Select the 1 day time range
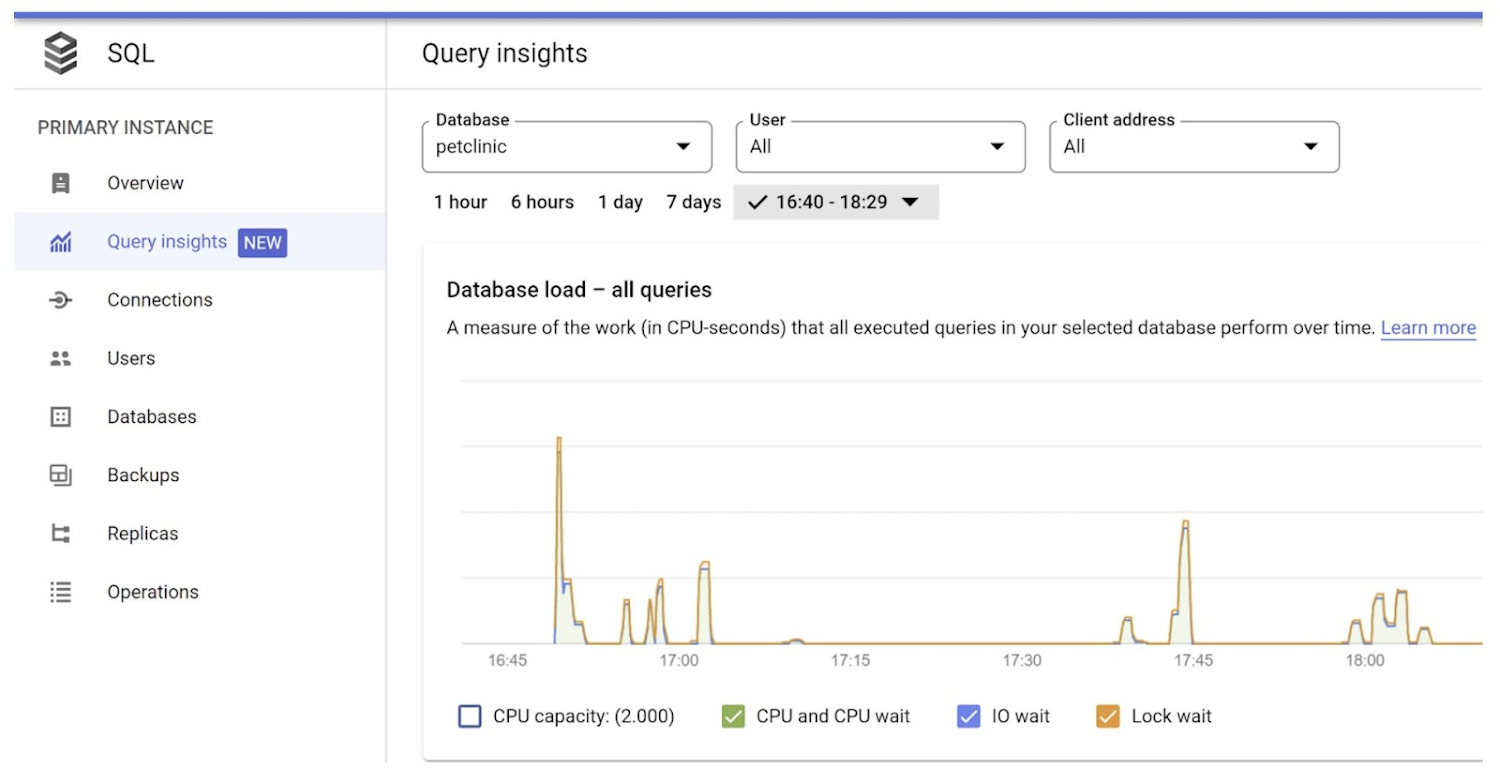Viewport: 1500px width, 784px height. tap(620, 202)
